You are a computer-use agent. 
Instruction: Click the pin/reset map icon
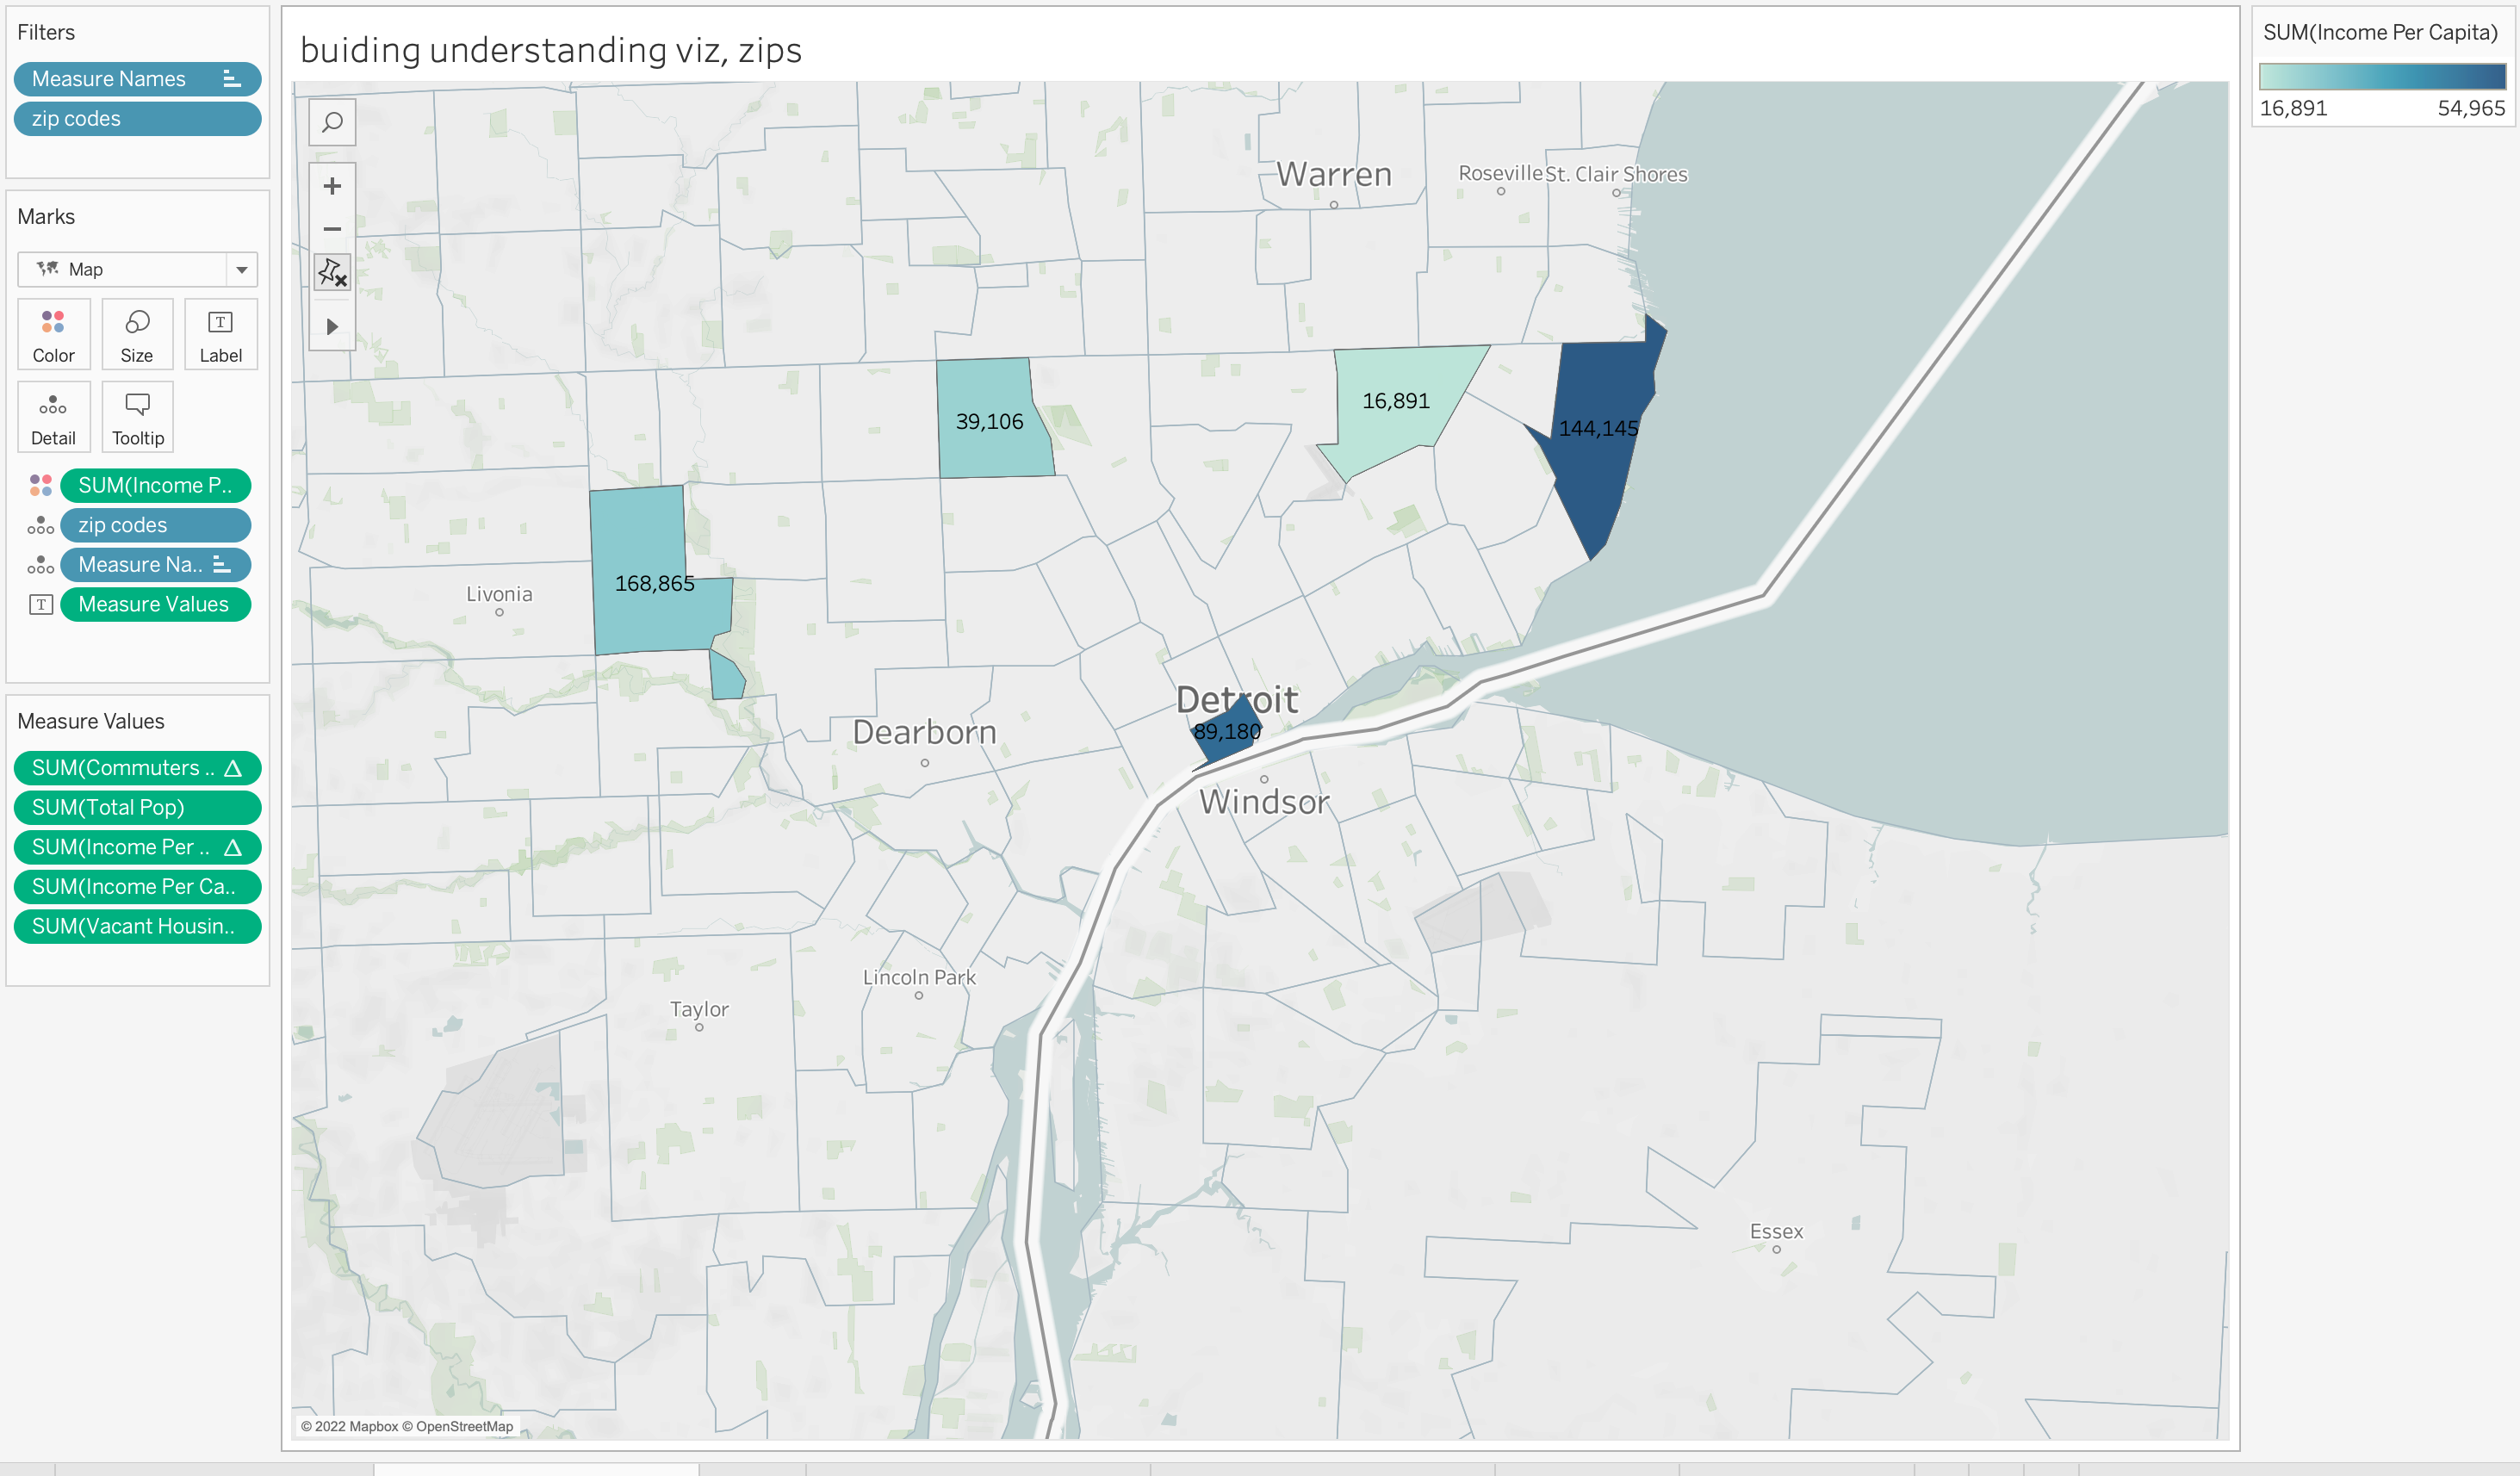[x=332, y=272]
